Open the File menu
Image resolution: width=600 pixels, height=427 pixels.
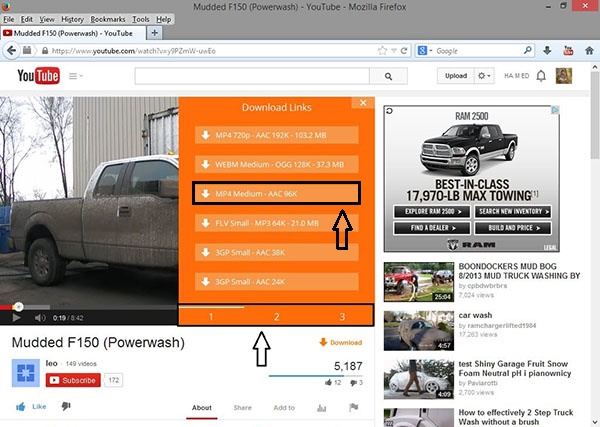[8, 19]
